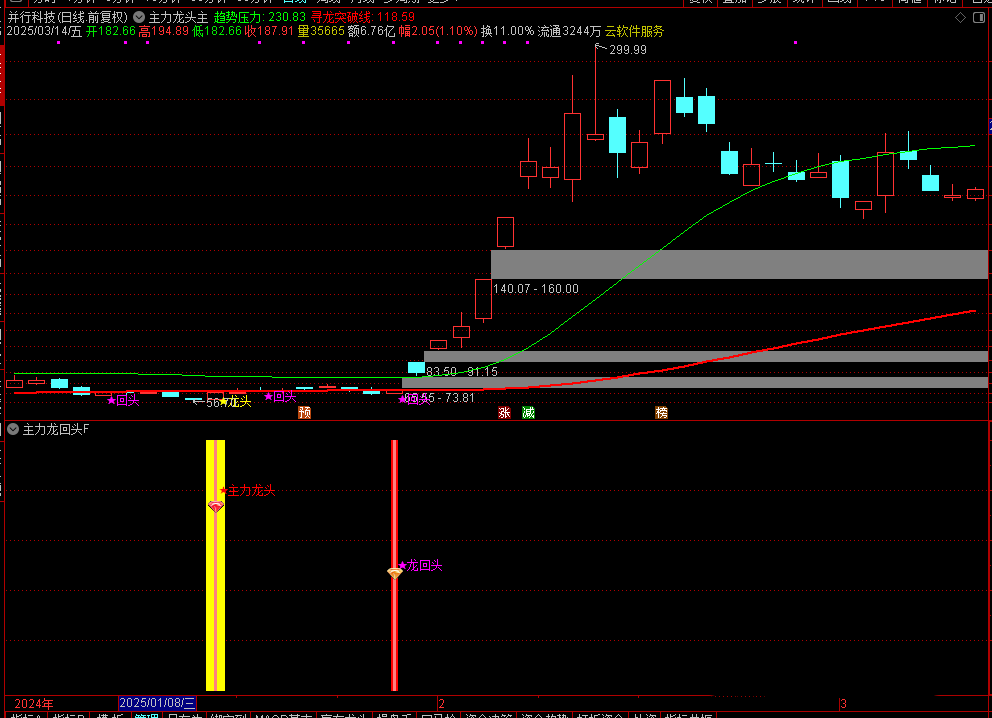Click the orange 预 event marker icon
992x718 pixels.
coord(304,412)
